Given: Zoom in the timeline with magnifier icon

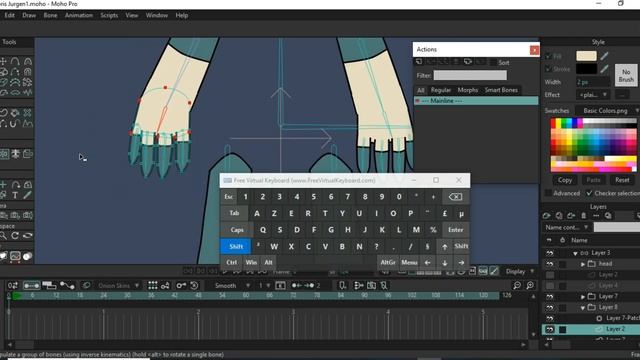Looking at the screenshot, I should tap(530, 285).
